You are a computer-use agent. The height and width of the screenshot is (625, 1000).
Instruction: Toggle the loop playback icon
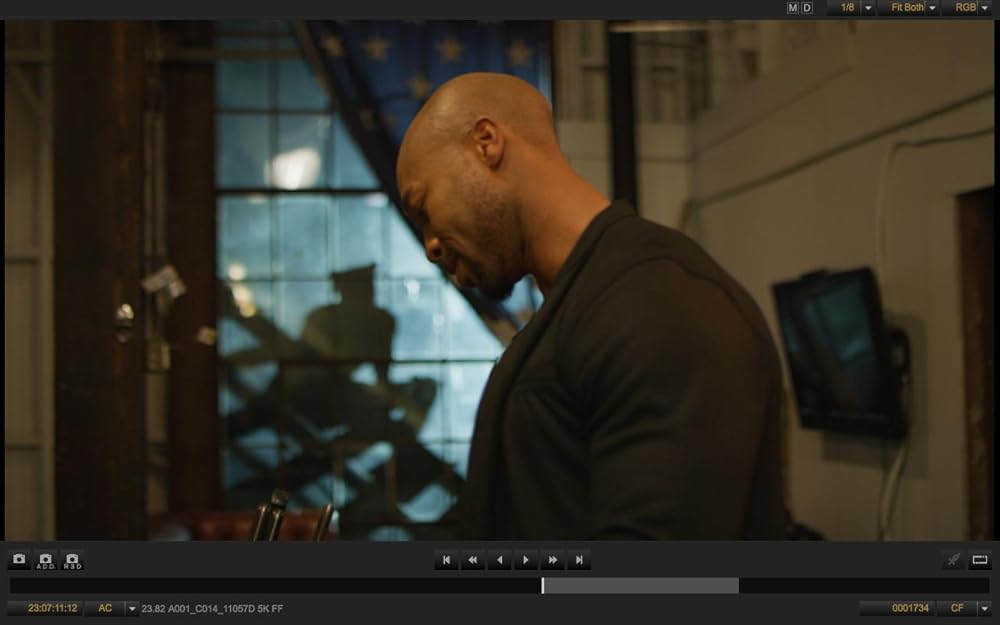pyautogui.click(x=980, y=560)
